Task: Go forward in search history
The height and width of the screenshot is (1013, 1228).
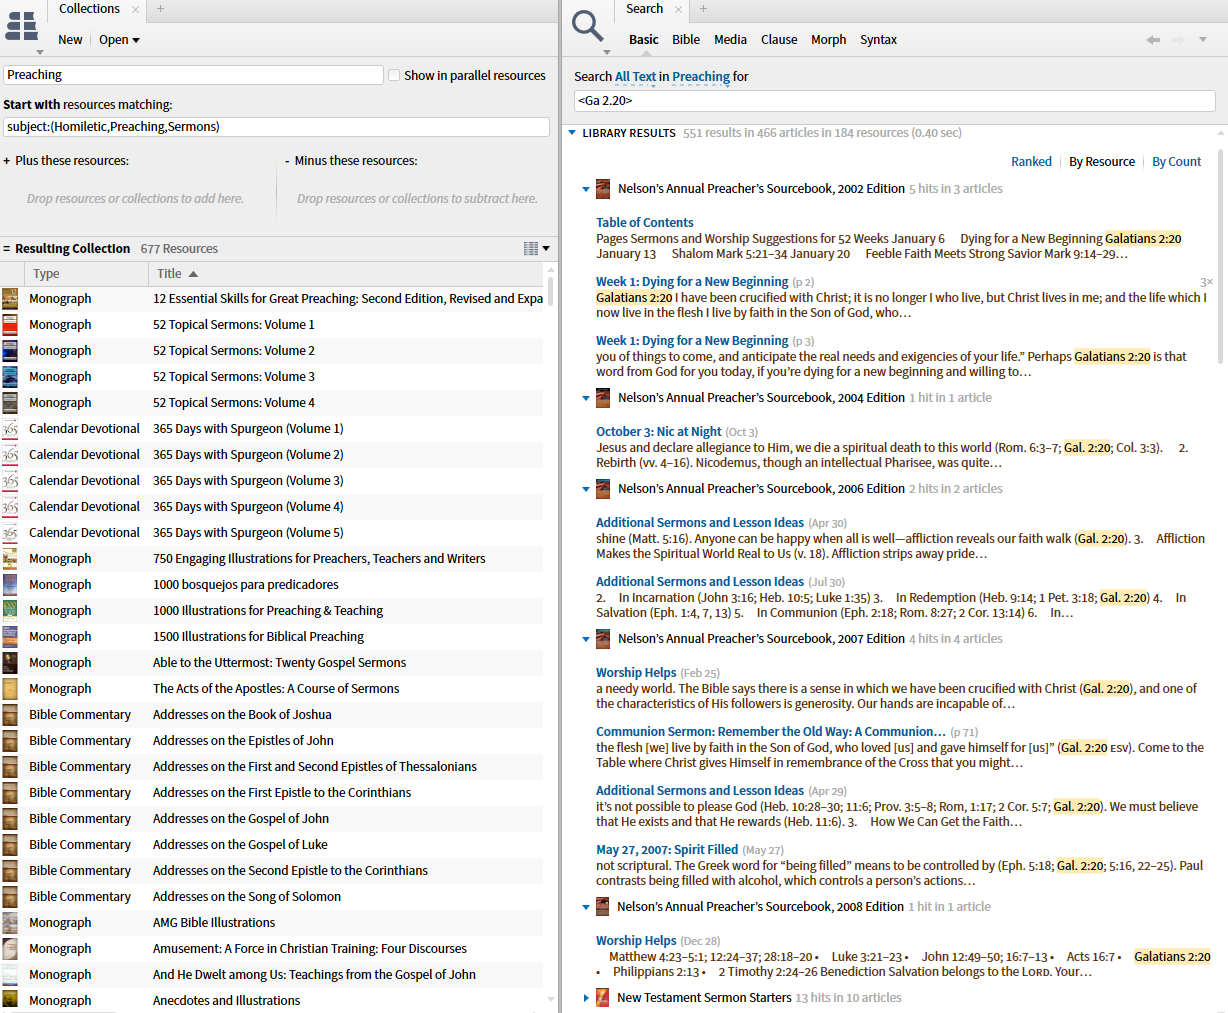Action: pos(1178,40)
